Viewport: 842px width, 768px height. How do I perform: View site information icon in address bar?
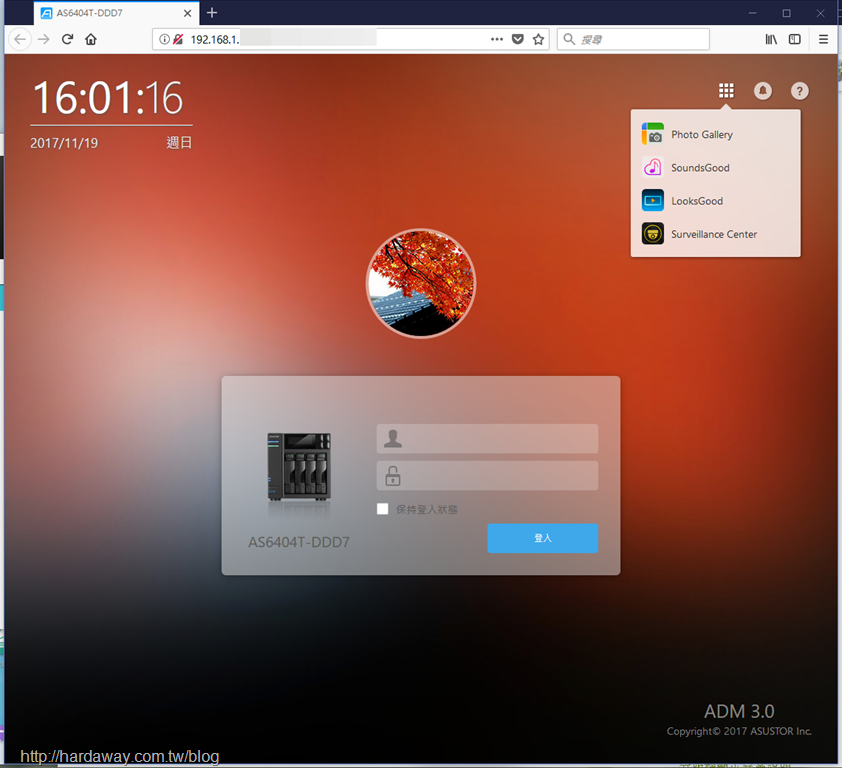(164, 39)
